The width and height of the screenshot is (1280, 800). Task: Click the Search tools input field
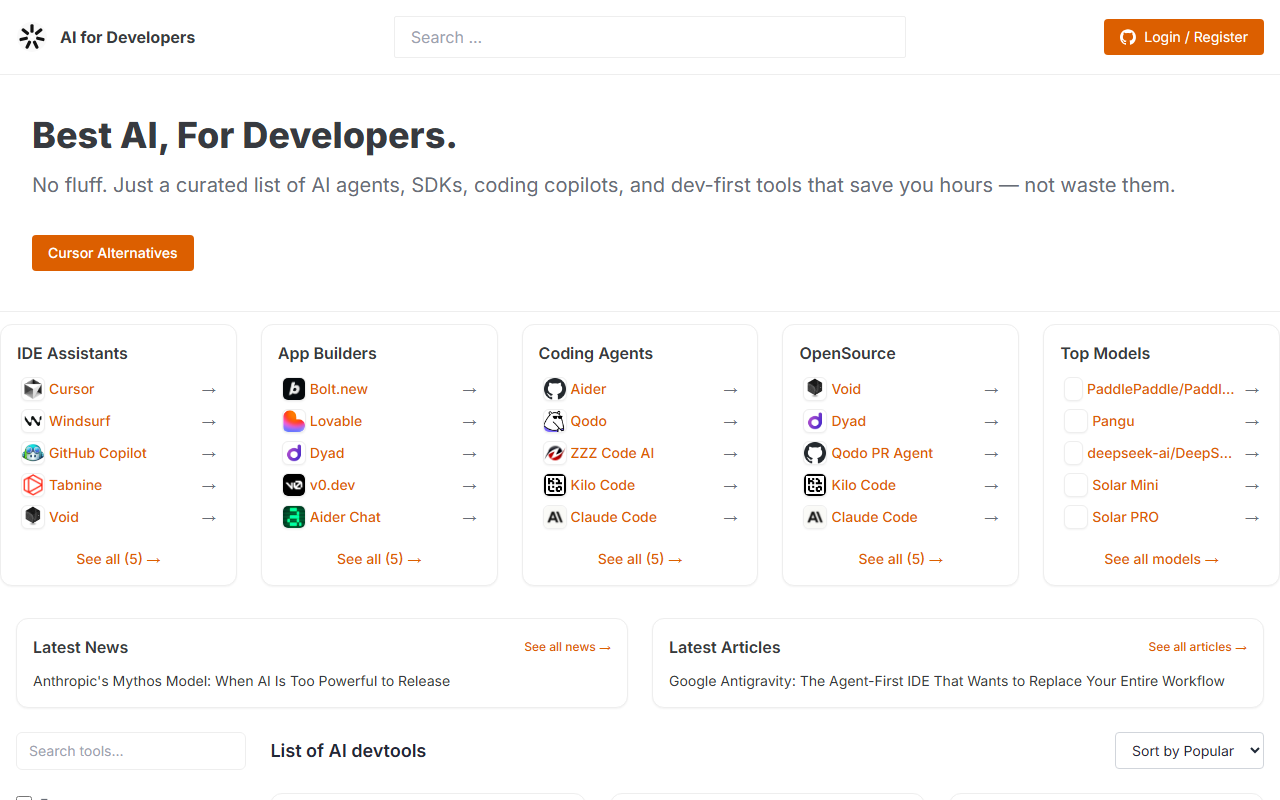(x=131, y=751)
